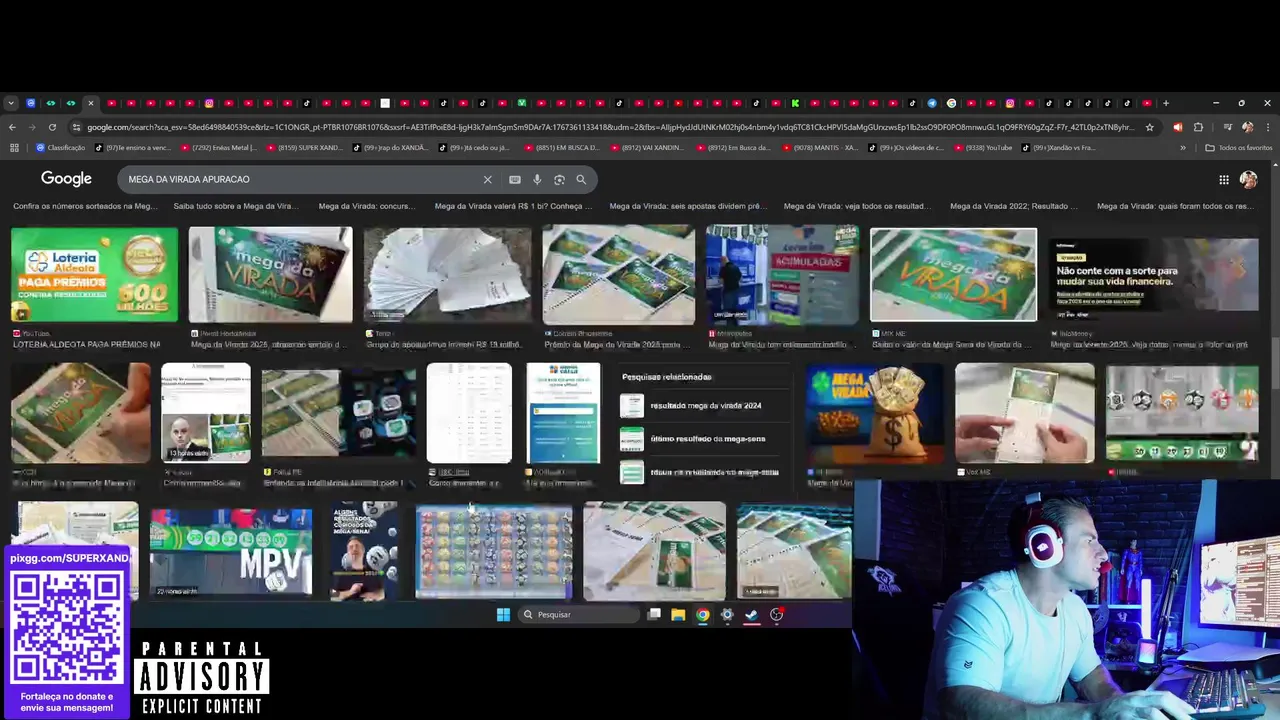Open the Mega Virada money bag thumbnail

coord(875,412)
